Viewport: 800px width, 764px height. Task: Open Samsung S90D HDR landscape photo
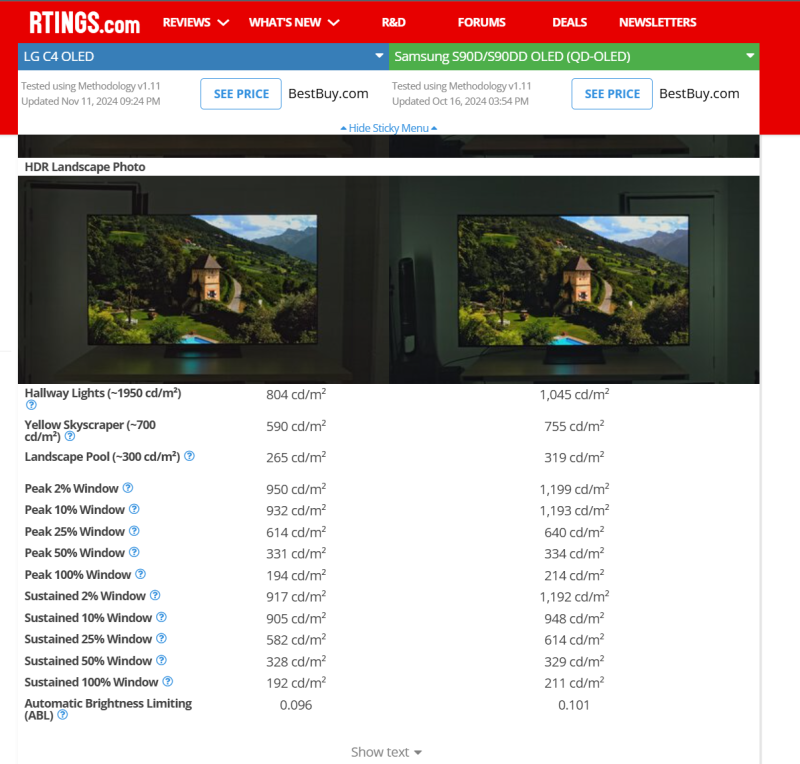click(x=574, y=280)
